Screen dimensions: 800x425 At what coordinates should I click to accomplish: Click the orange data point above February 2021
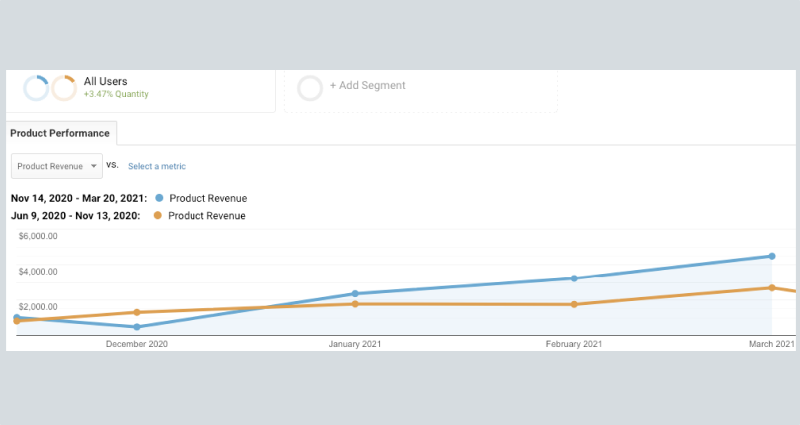coord(574,304)
